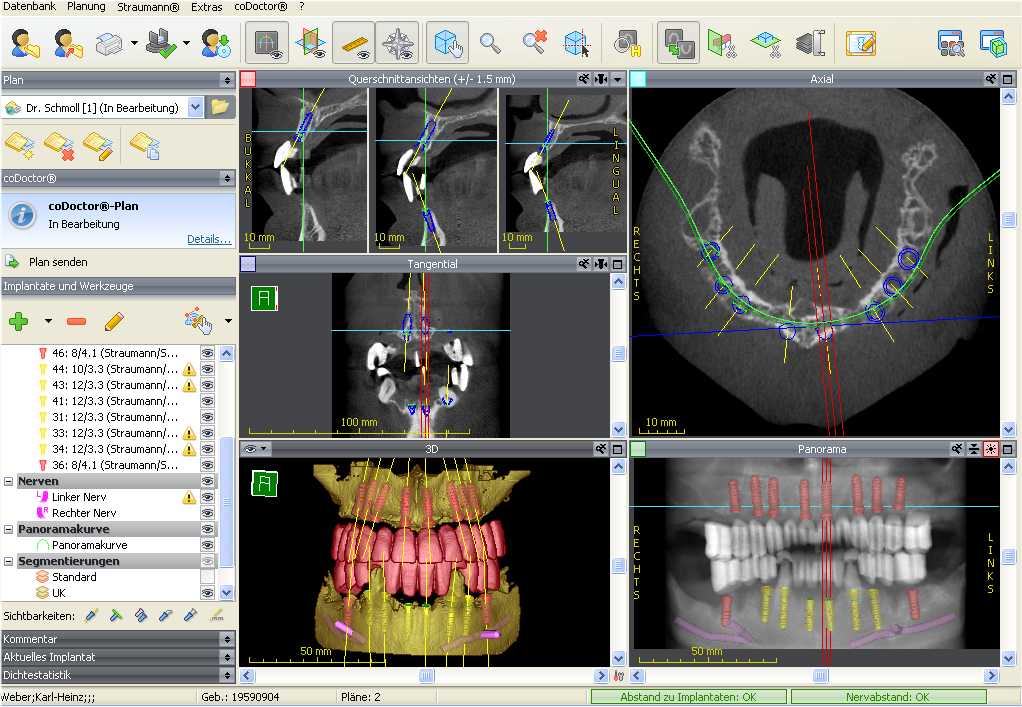Open the coDoctor plan Details link
Viewport: 1022px width, 707px height.
click(209, 239)
